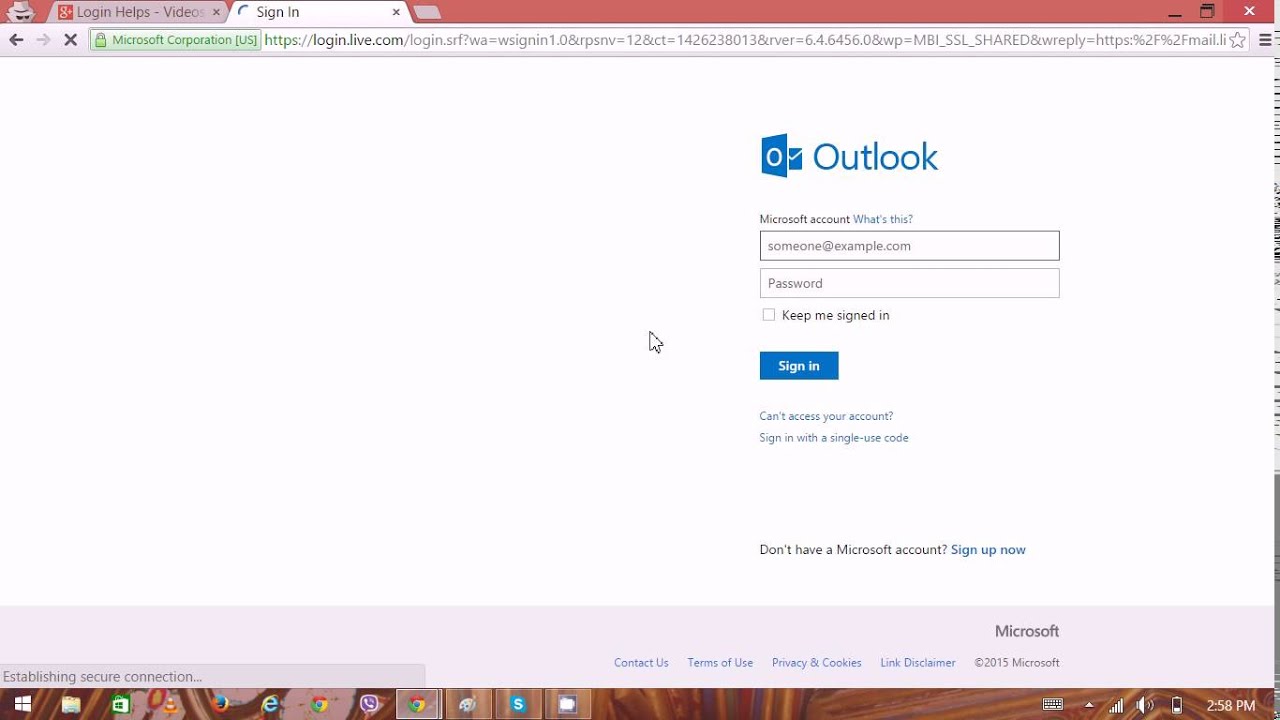This screenshot has height=720, width=1280.
Task: Choose Sign in with a single-use code
Action: pyautogui.click(x=834, y=438)
